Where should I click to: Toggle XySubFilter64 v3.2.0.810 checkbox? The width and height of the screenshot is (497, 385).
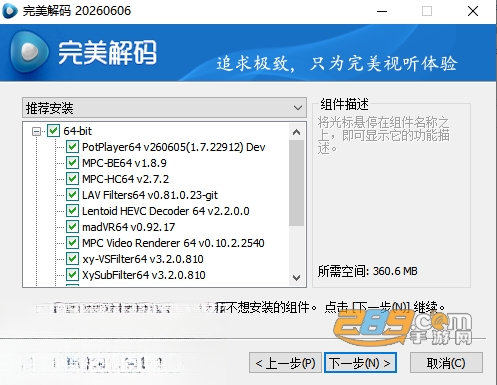tap(72, 275)
